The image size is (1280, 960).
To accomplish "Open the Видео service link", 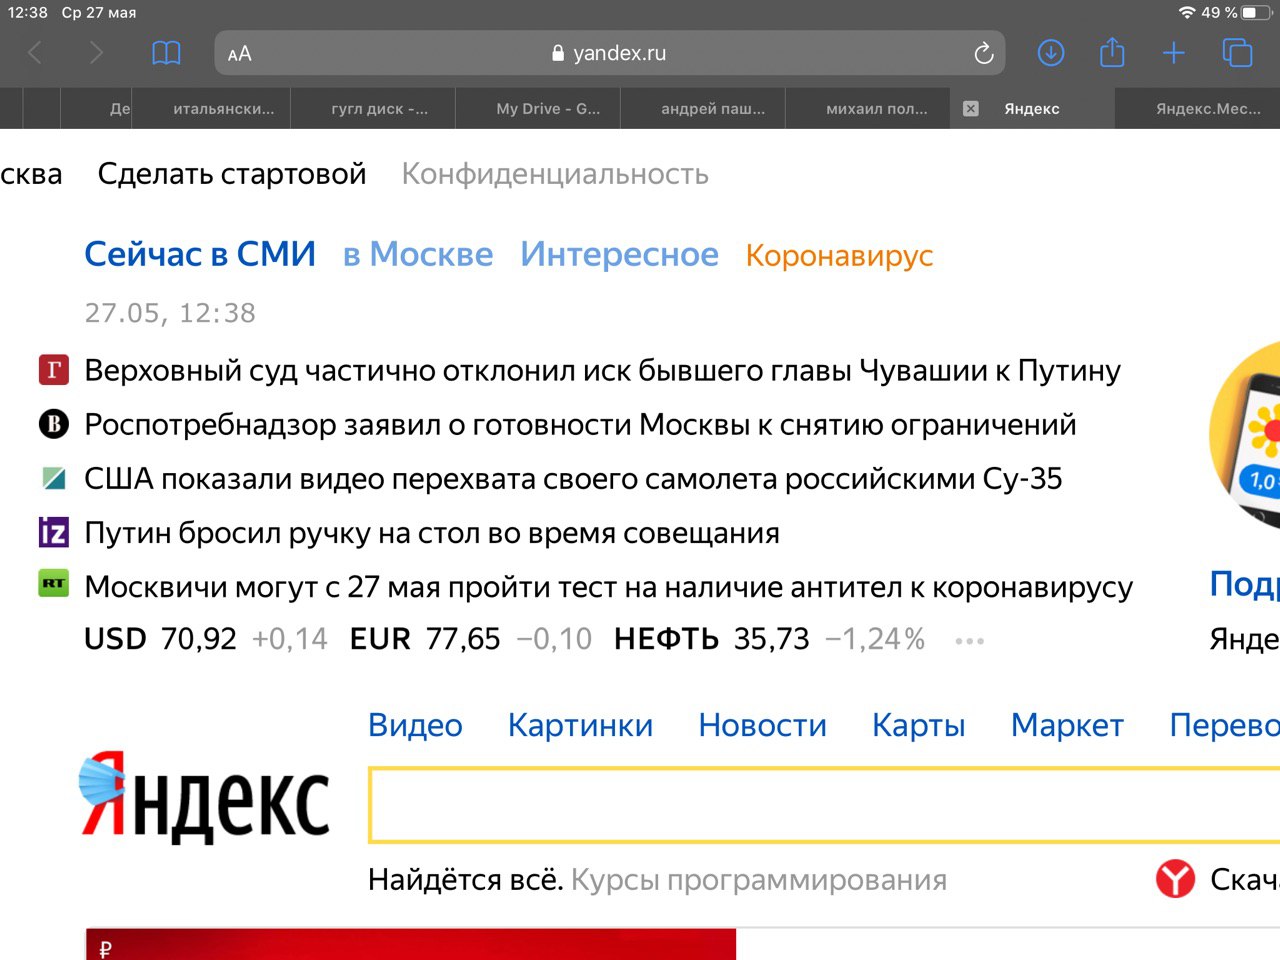I will click(x=415, y=725).
